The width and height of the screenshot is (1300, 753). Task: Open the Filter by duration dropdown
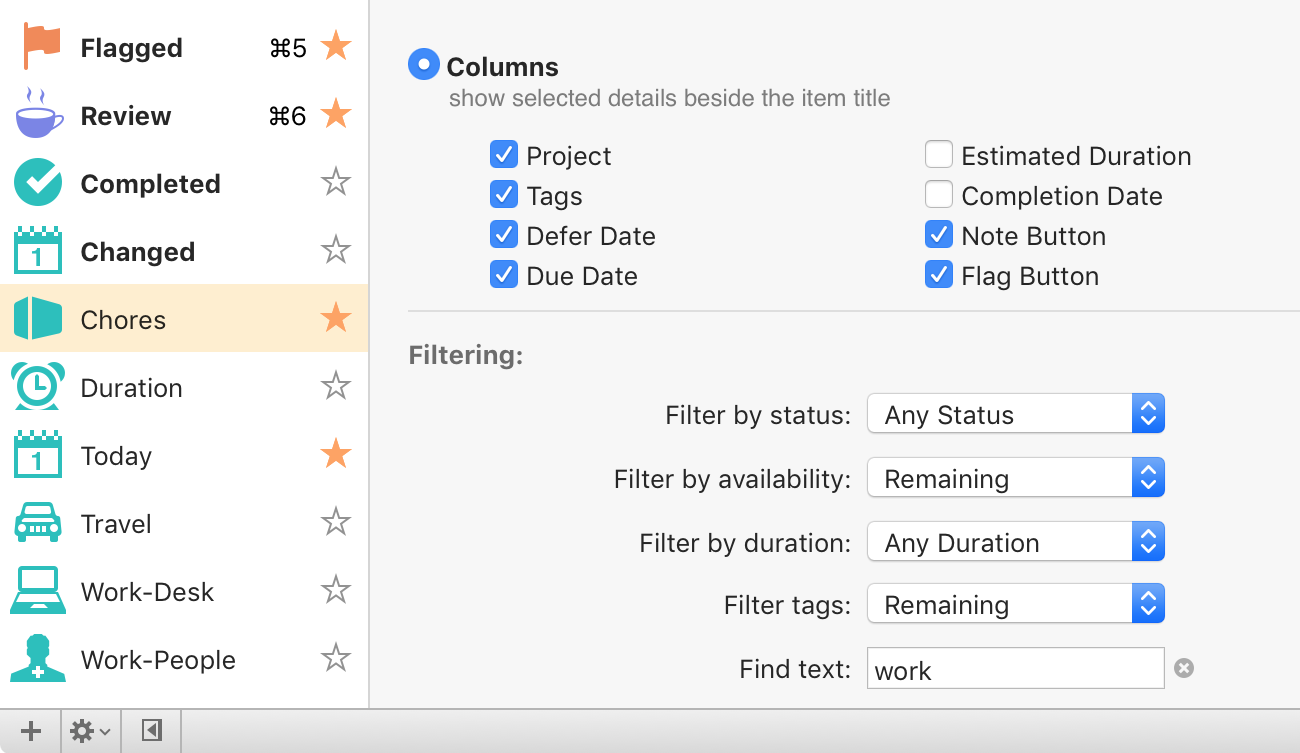tap(1016, 542)
